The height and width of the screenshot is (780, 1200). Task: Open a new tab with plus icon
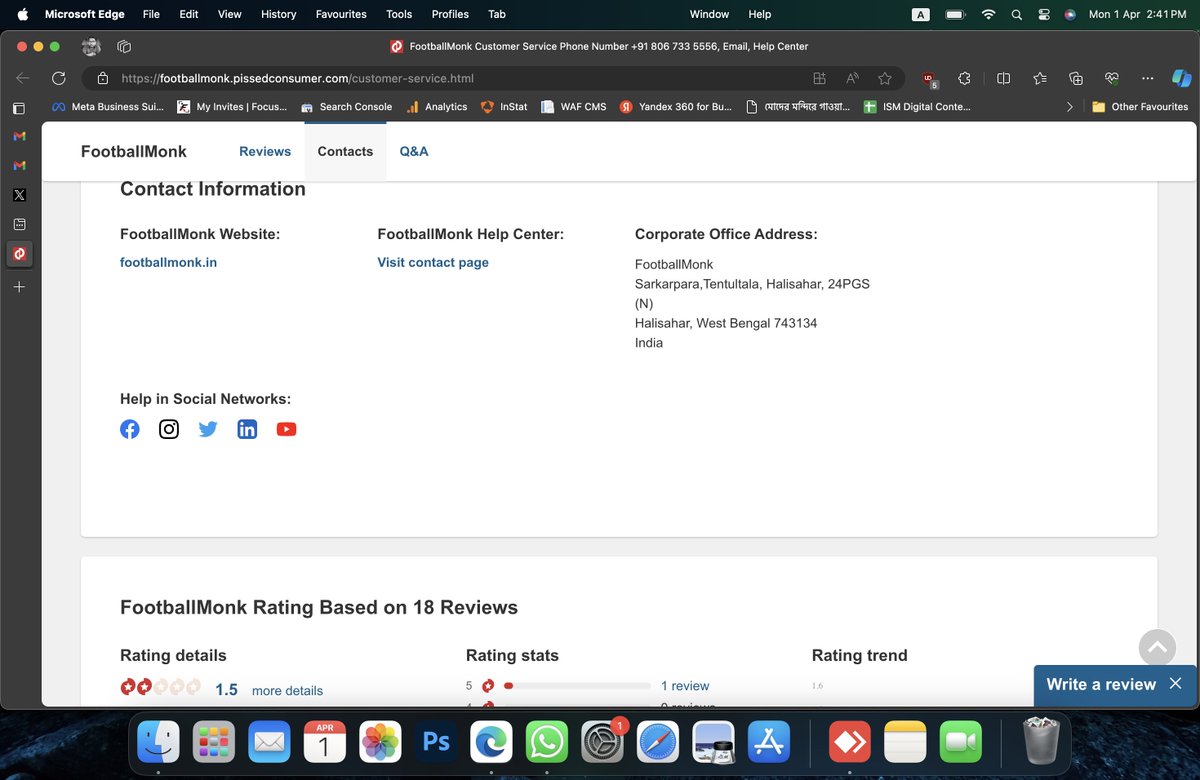[x=19, y=287]
